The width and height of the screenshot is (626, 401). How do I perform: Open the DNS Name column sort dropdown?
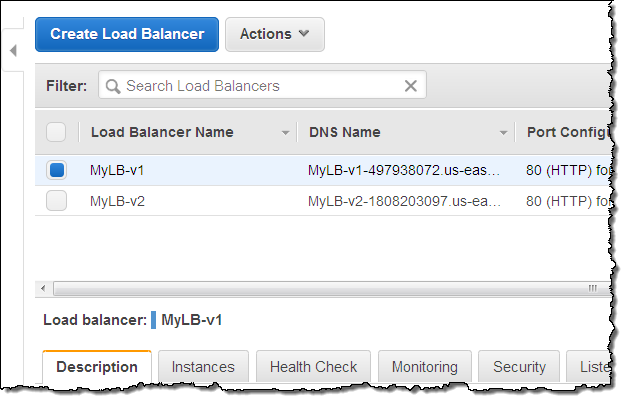tap(504, 133)
